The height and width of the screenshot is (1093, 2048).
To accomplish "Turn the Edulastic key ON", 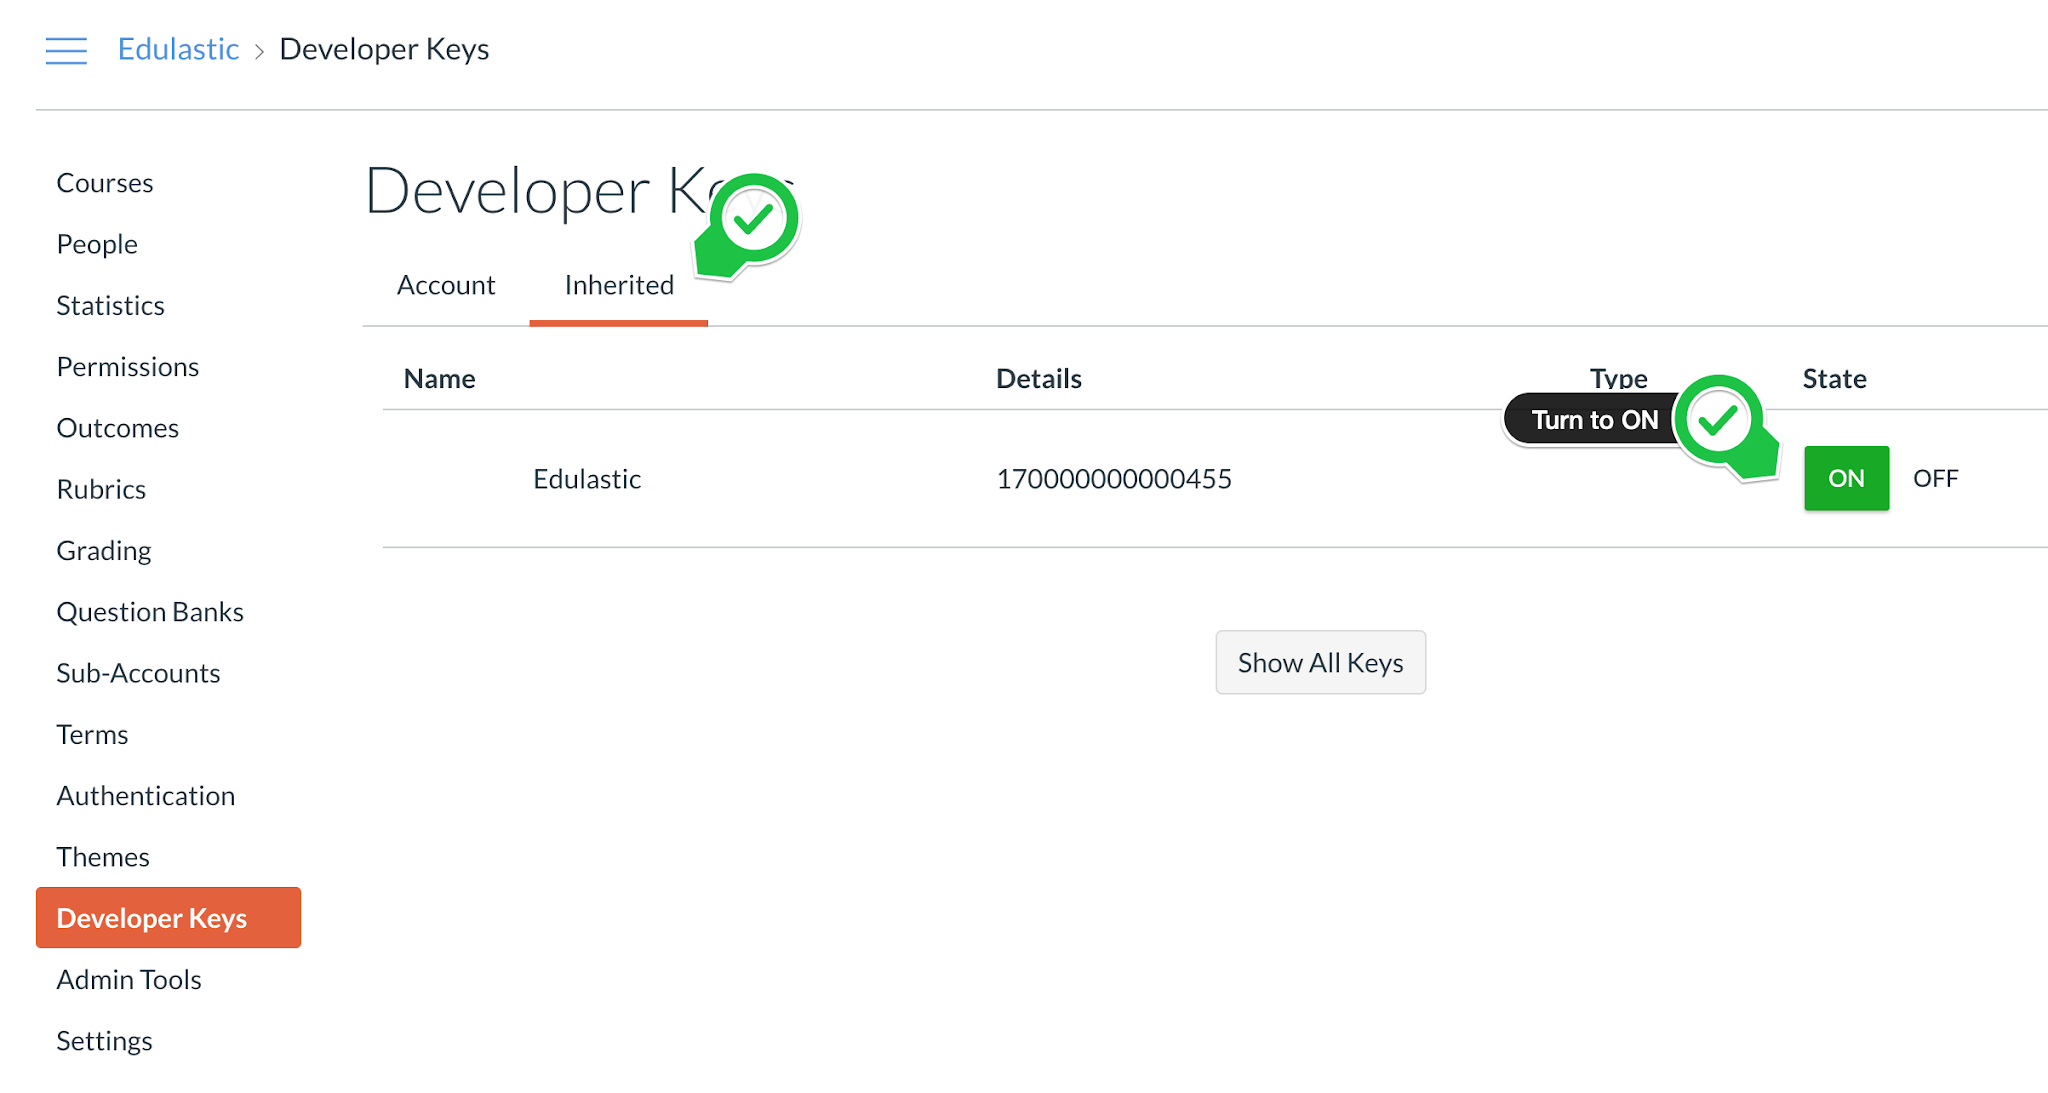I will pyautogui.click(x=1846, y=478).
